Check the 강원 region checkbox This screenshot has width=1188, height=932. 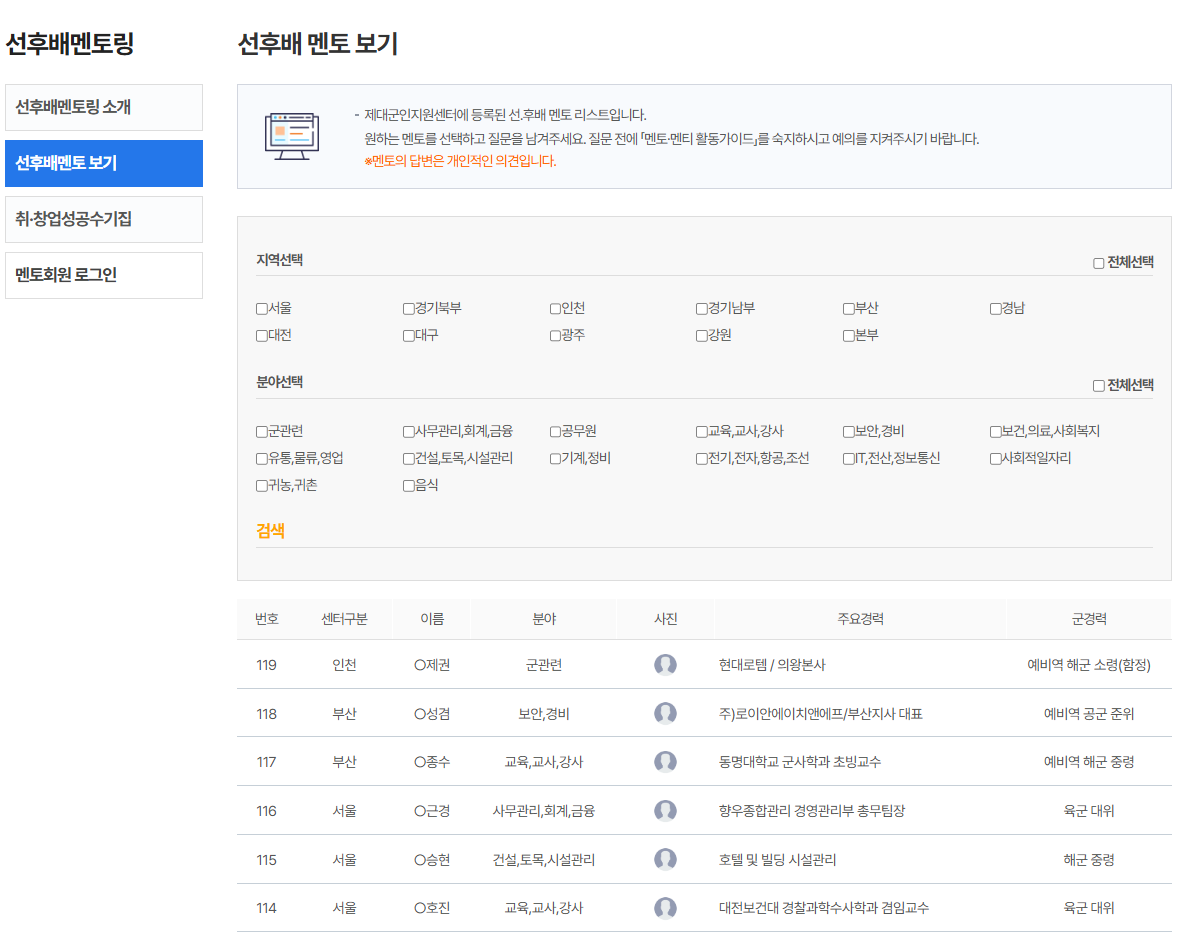point(702,336)
